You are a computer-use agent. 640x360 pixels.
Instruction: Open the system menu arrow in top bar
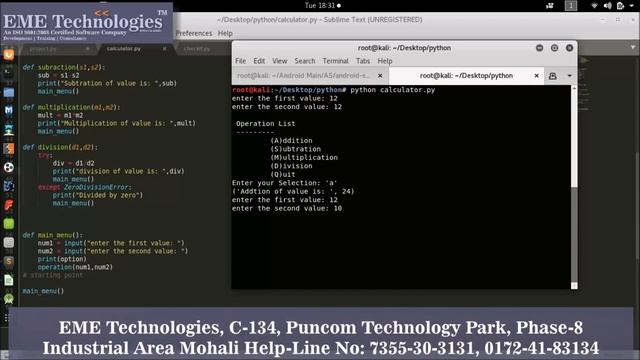pos(633,6)
